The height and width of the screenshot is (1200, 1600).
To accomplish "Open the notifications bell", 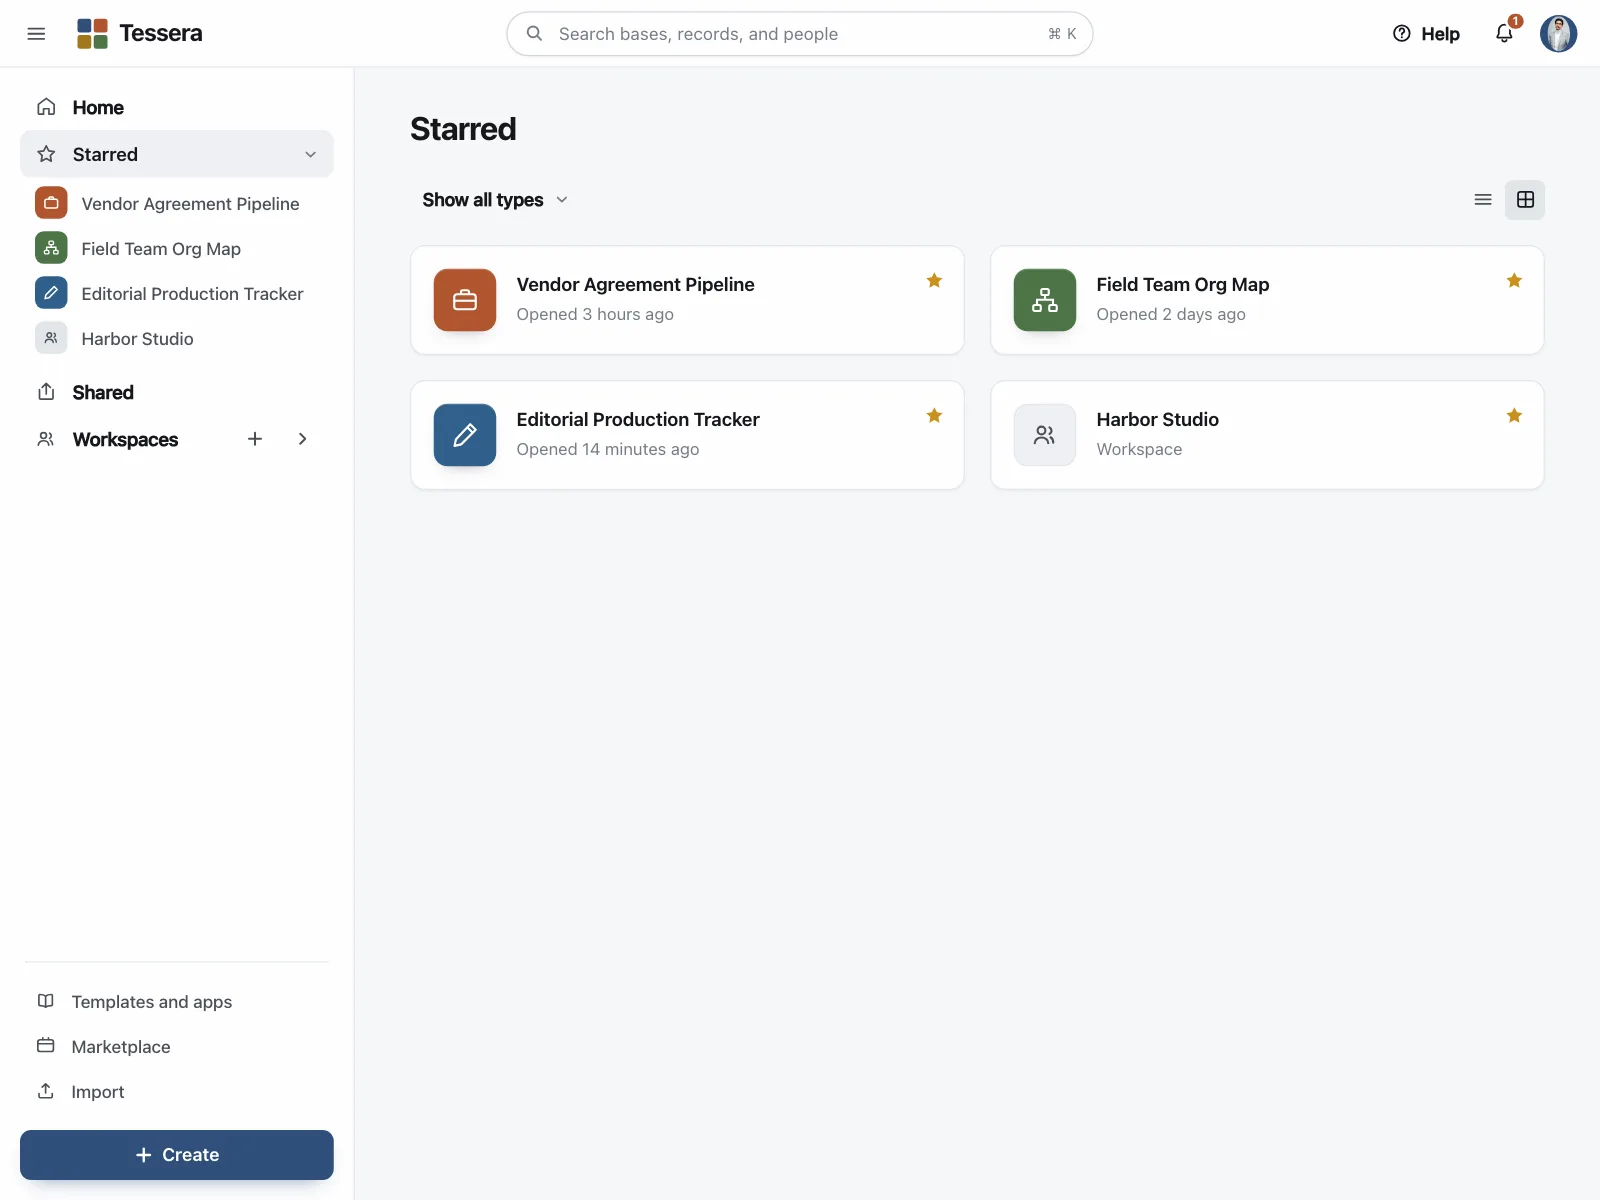I will [x=1504, y=34].
